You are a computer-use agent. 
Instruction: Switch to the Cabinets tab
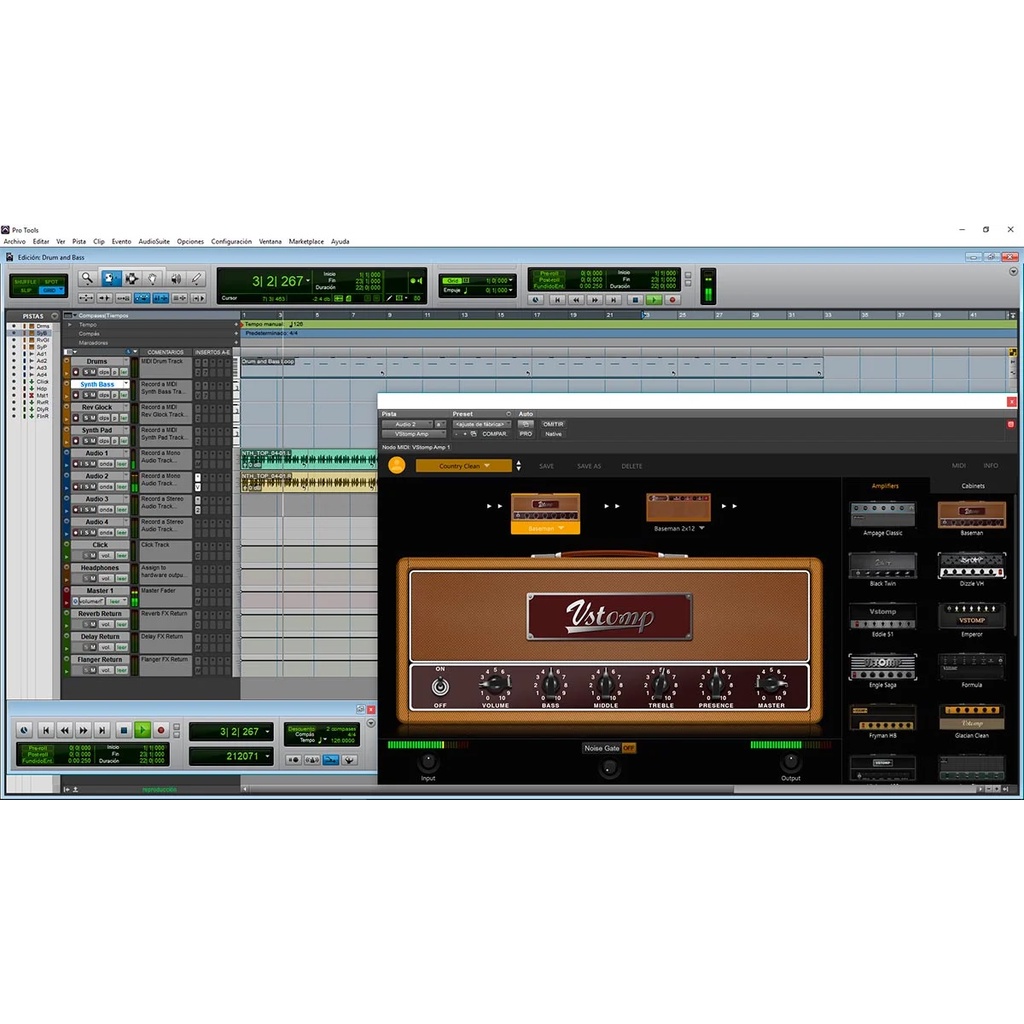[x=972, y=485]
